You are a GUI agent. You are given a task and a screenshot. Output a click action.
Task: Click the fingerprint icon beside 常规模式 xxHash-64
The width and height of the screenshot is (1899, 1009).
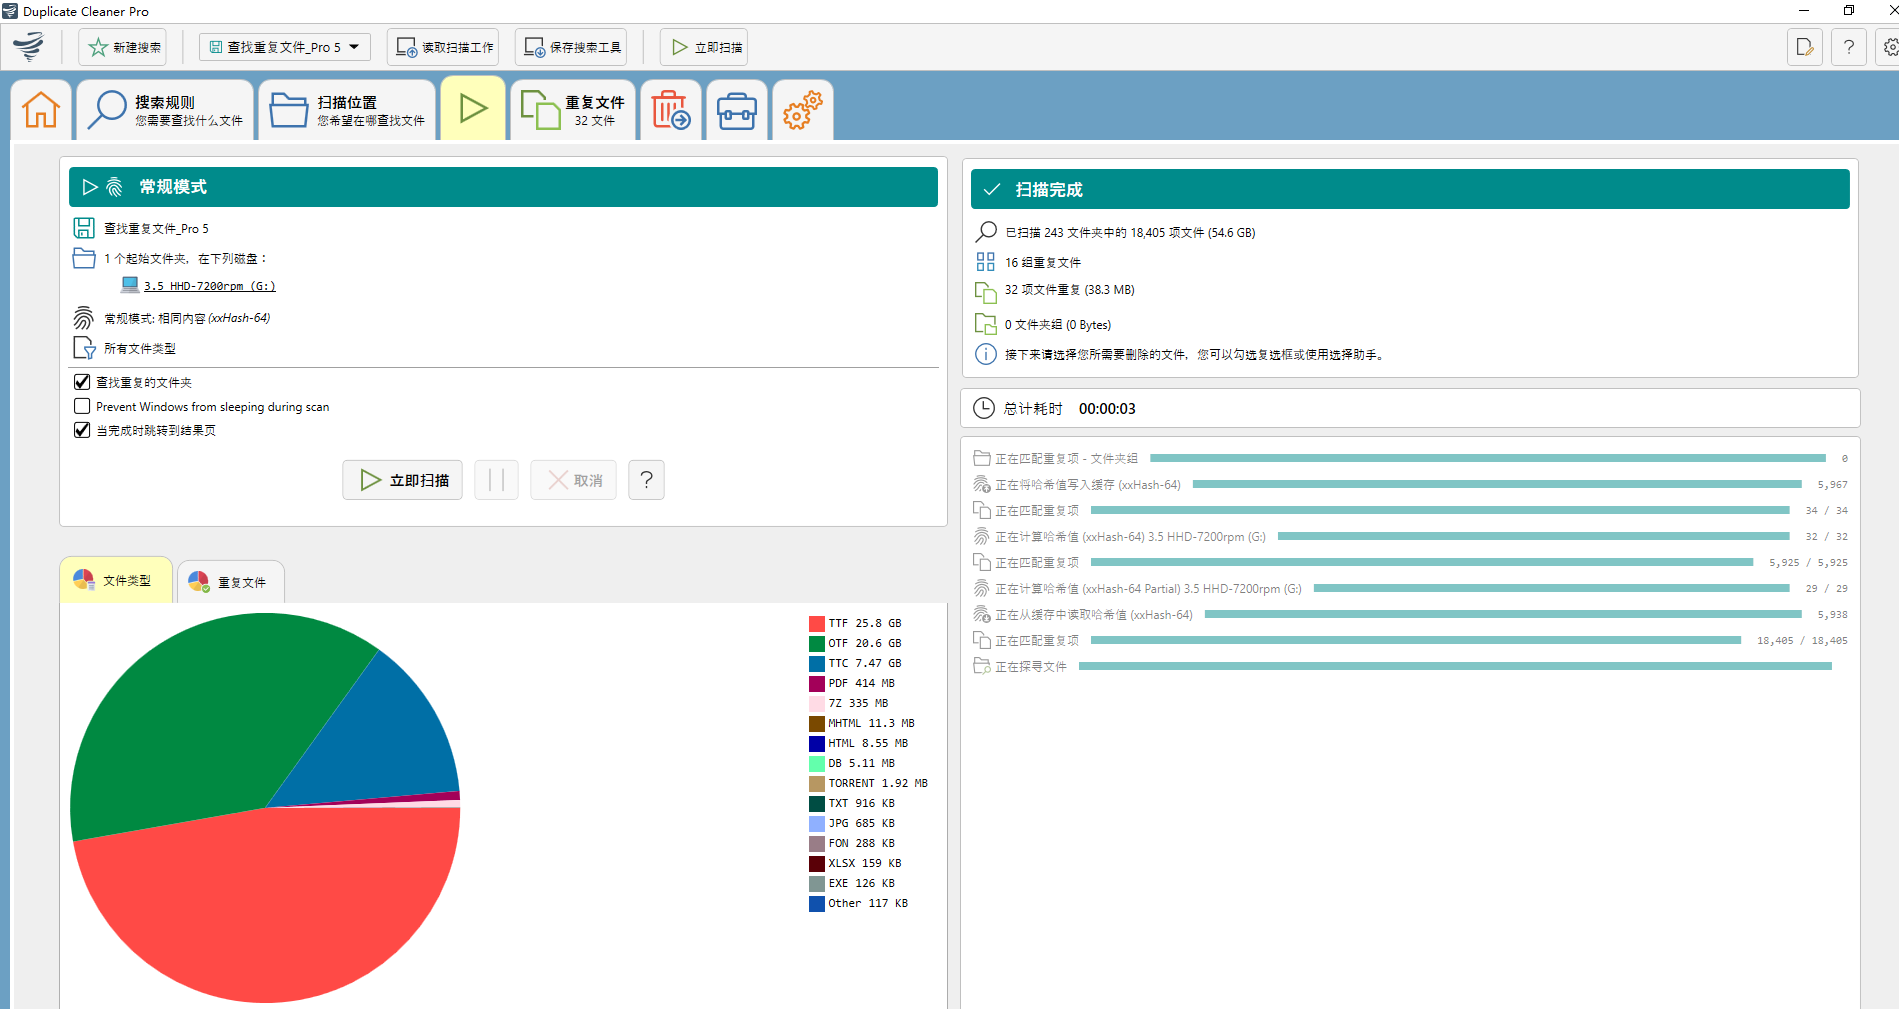84,318
